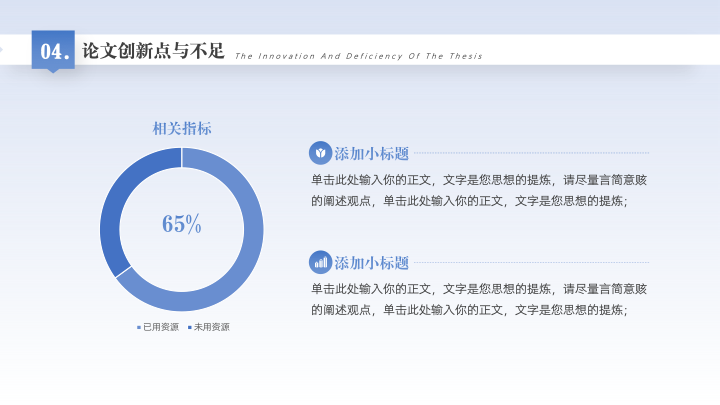Click the bar chart icon beside second subtitle
This screenshot has width=720, height=405.
[x=320, y=262]
